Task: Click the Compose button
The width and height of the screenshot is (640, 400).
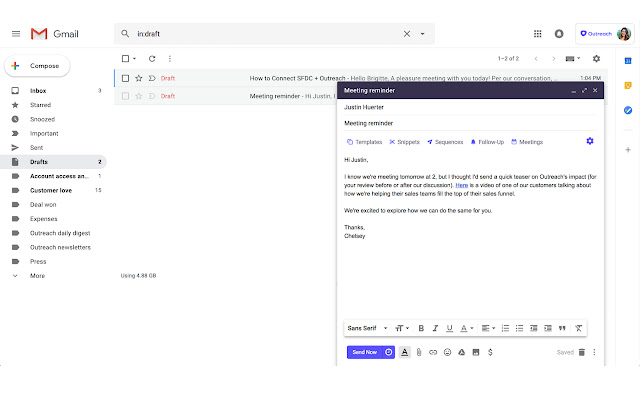Action: [x=37, y=66]
